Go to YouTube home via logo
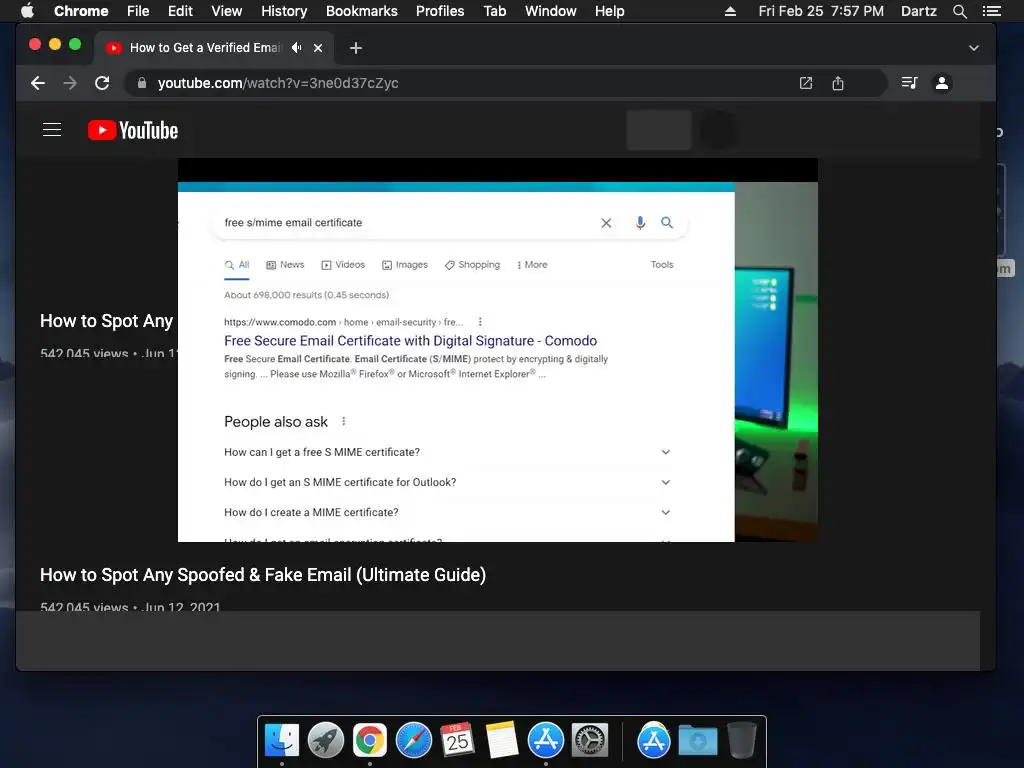 click(133, 130)
